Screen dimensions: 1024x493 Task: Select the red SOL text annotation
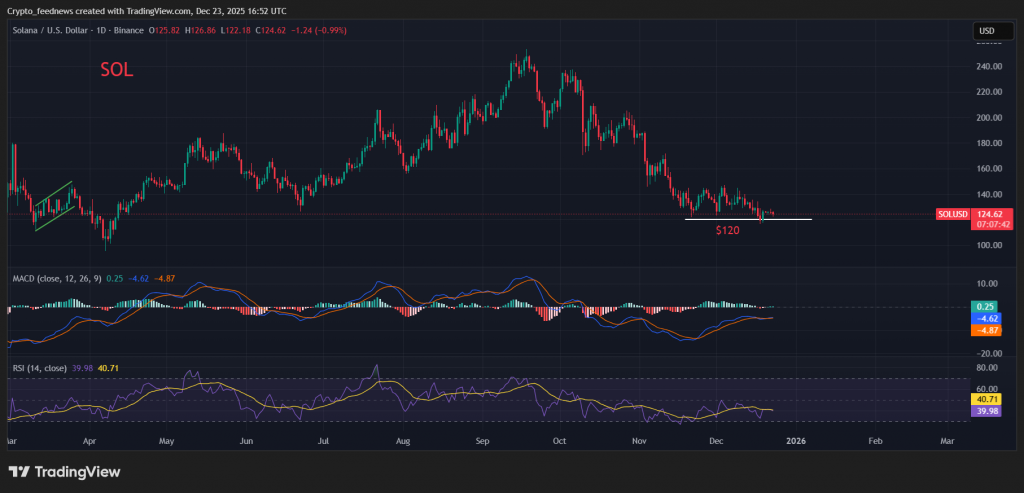[116, 71]
